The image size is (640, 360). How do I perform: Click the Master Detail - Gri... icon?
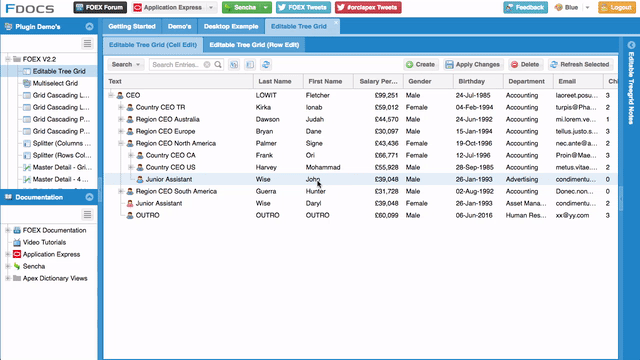coord(27,167)
